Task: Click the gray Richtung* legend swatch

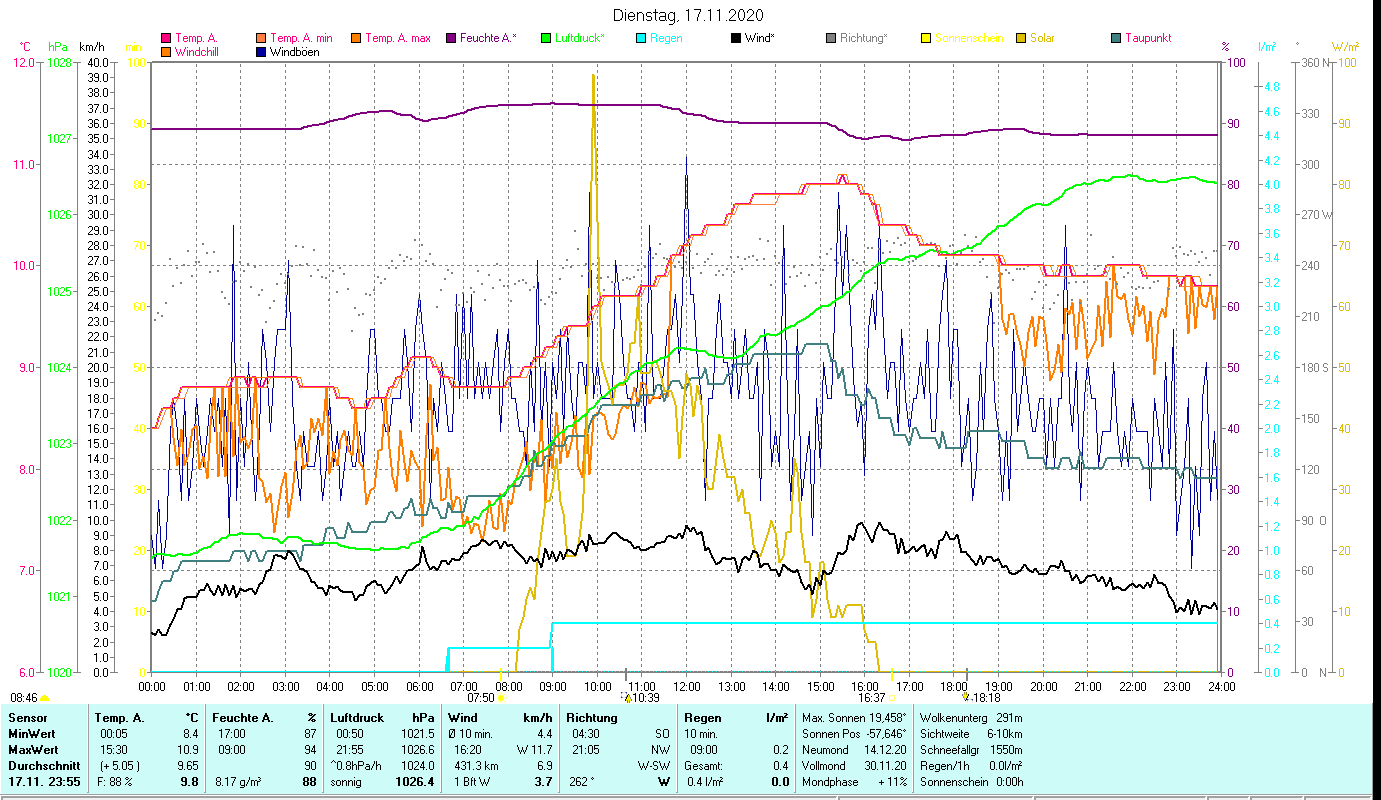Action: (831, 39)
